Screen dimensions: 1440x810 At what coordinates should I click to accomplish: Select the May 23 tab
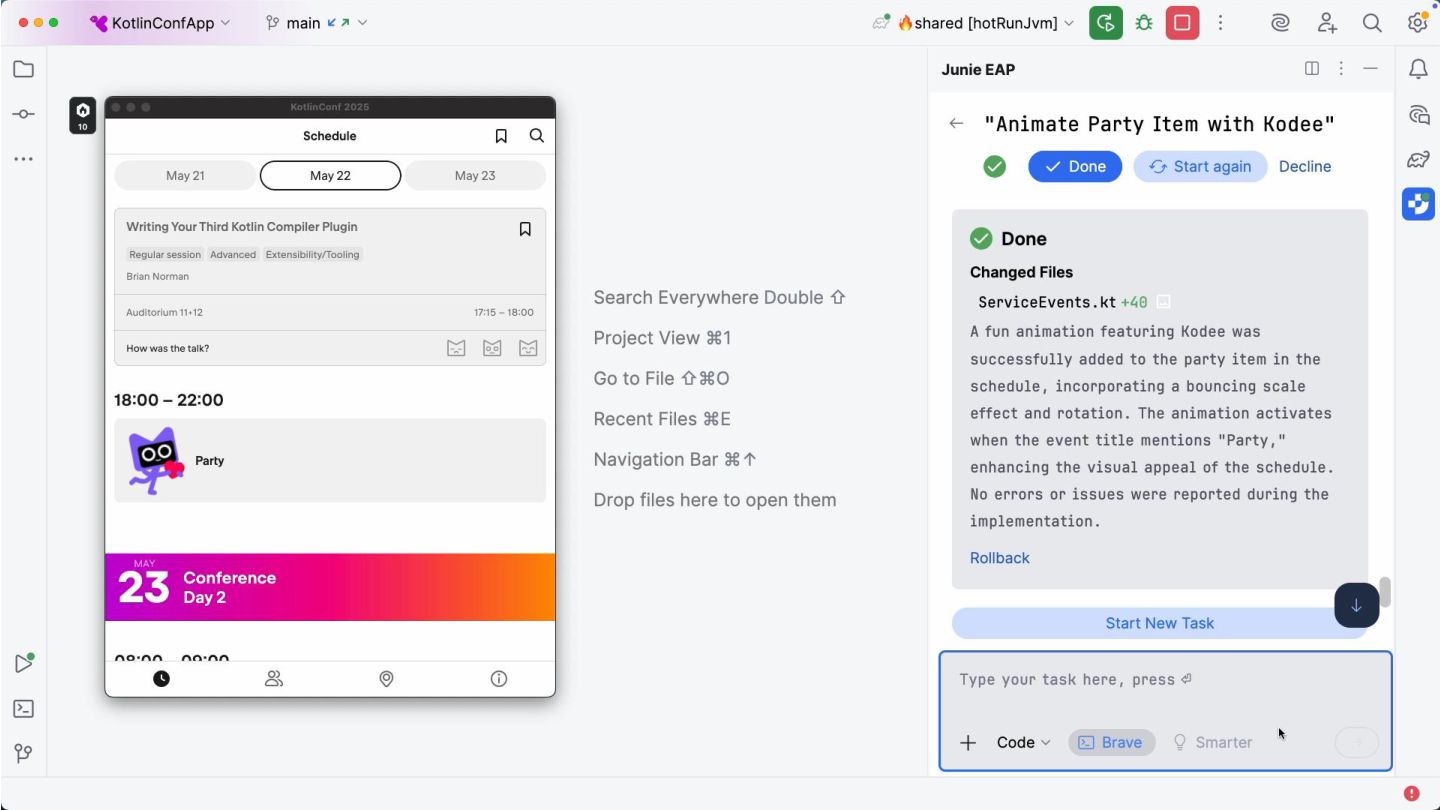pyautogui.click(x=475, y=176)
